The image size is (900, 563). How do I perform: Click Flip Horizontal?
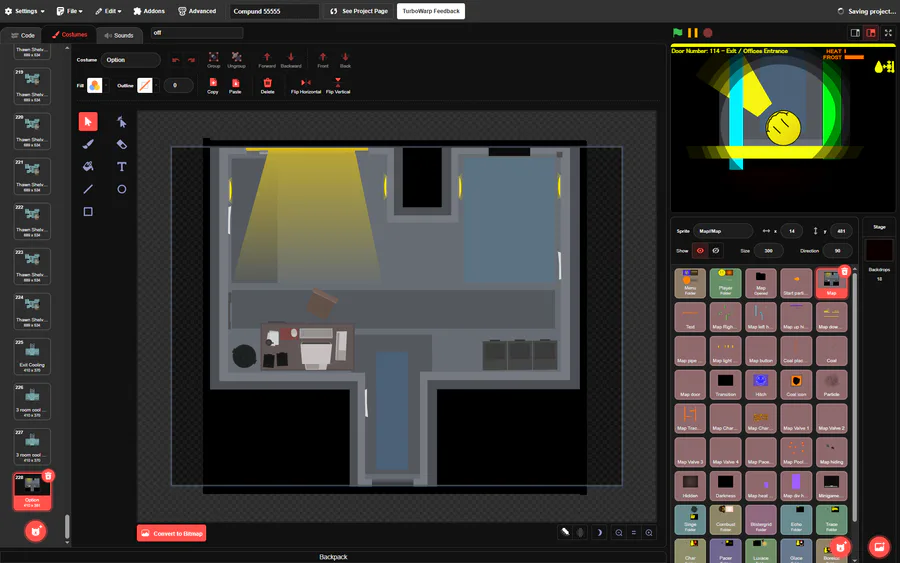[306, 86]
